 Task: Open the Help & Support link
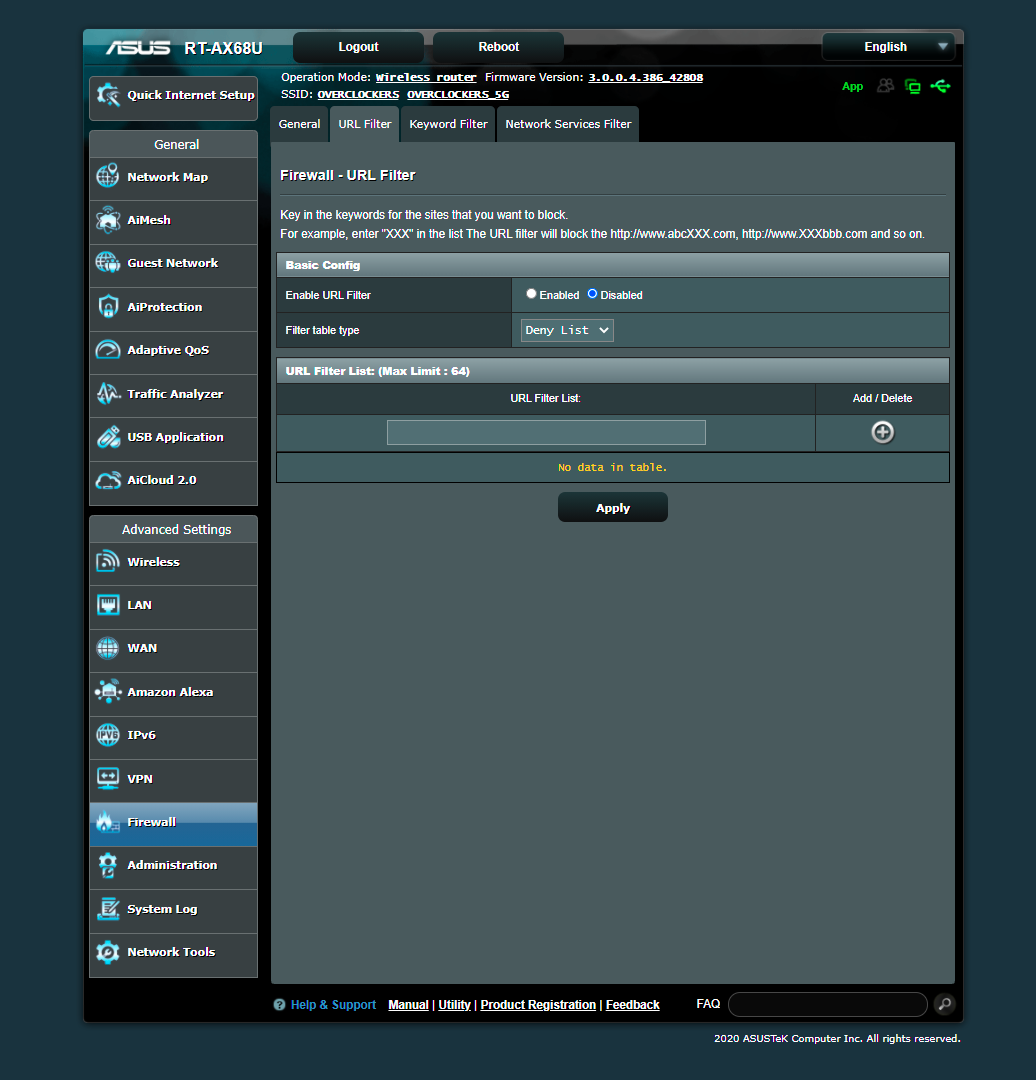[333, 1005]
